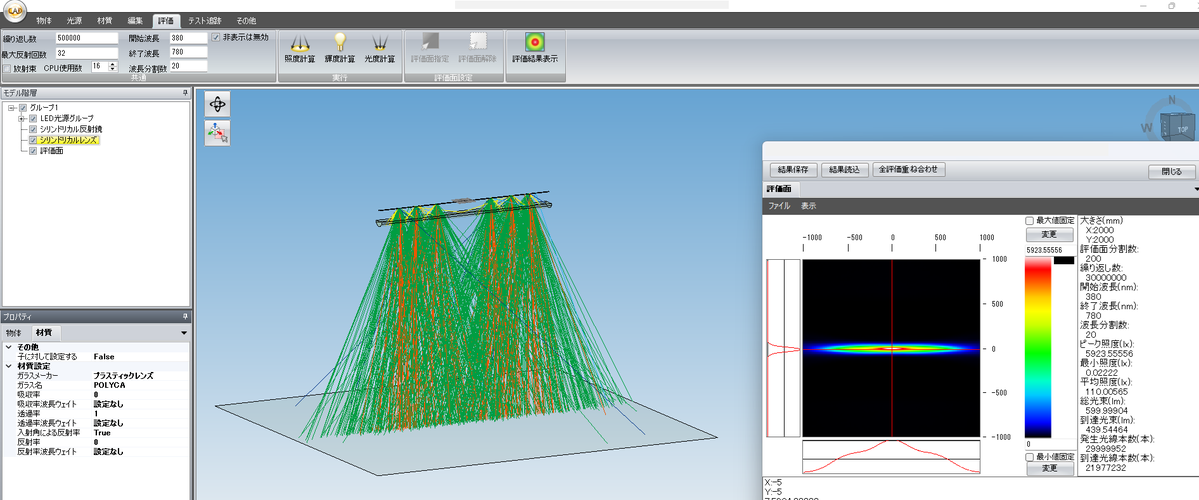The image size is (1199, 500).
Task: Switch to the 光源 ribbon tab
Action: click(75, 20)
